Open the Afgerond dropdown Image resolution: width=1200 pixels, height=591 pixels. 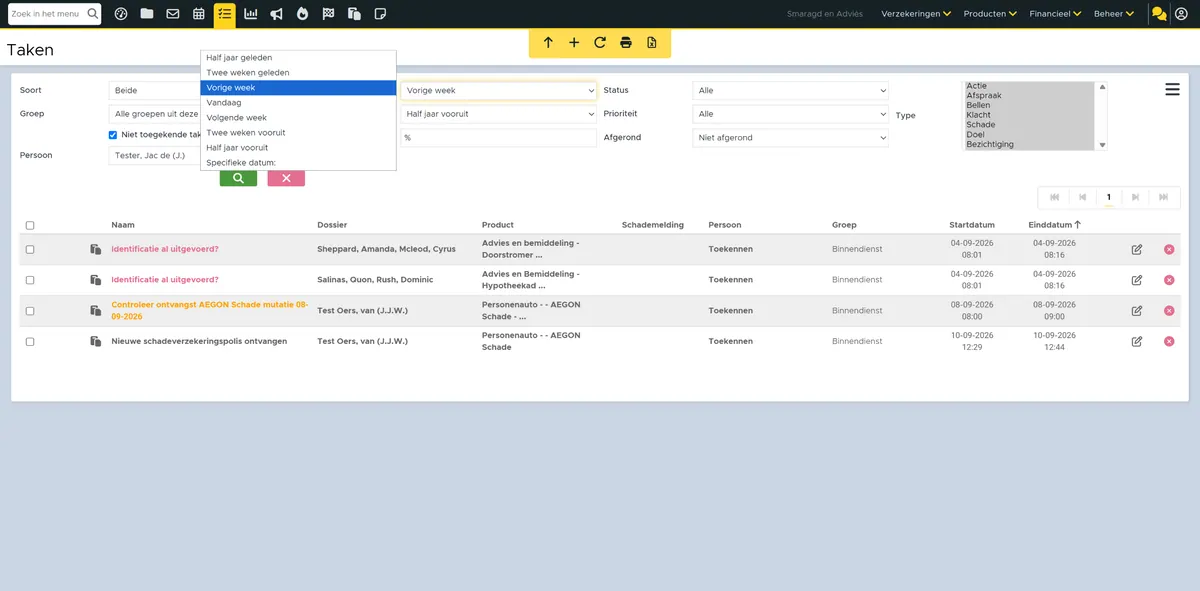coord(790,138)
